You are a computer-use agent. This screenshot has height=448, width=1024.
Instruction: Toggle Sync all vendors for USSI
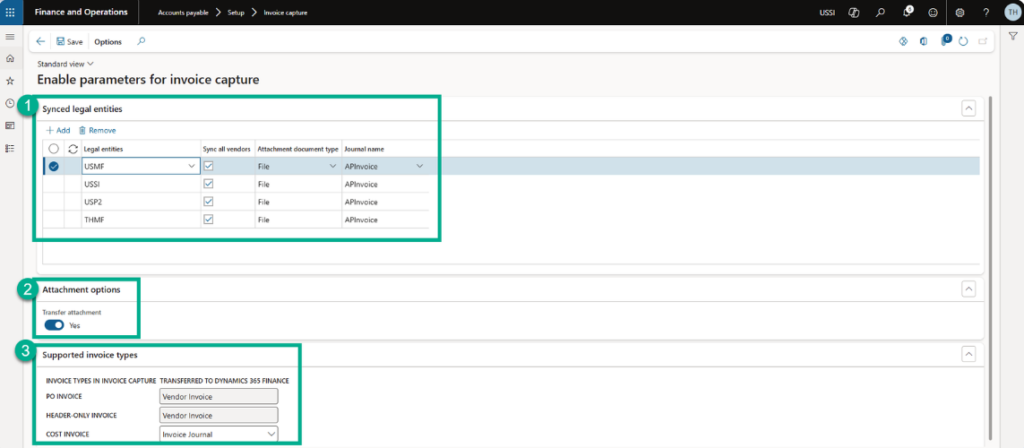point(208,184)
